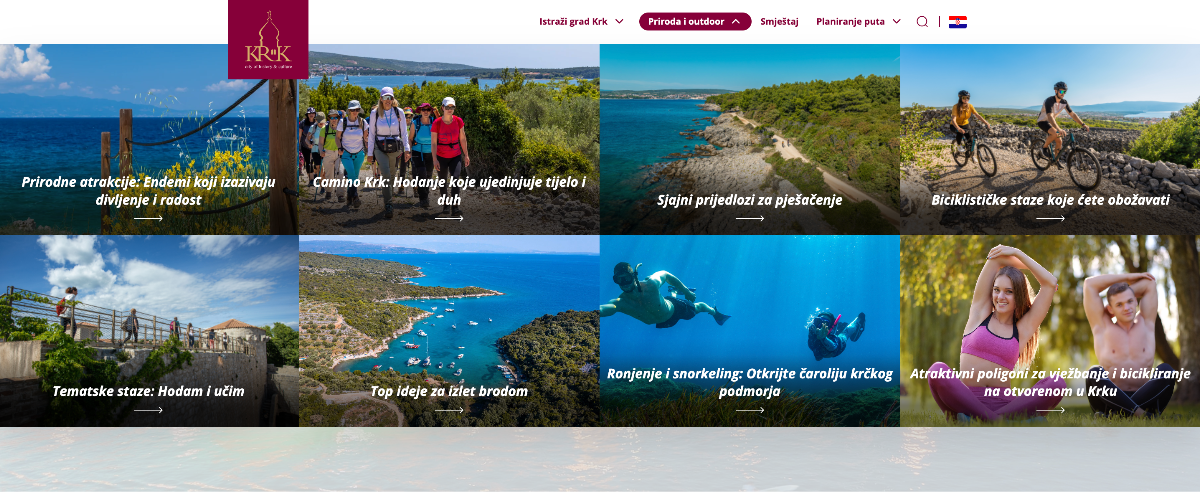This screenshot has height=492, width=1200.
Task: Open Biciklističke staze koje ćete obožavati link
Action: (x=1050, y=199)
